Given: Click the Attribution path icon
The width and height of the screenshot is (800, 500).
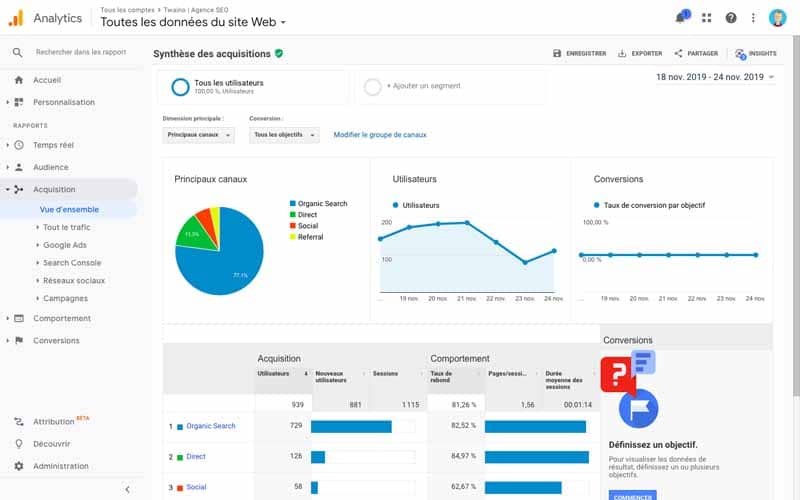Looking at the screenshot, I should 19,421.
